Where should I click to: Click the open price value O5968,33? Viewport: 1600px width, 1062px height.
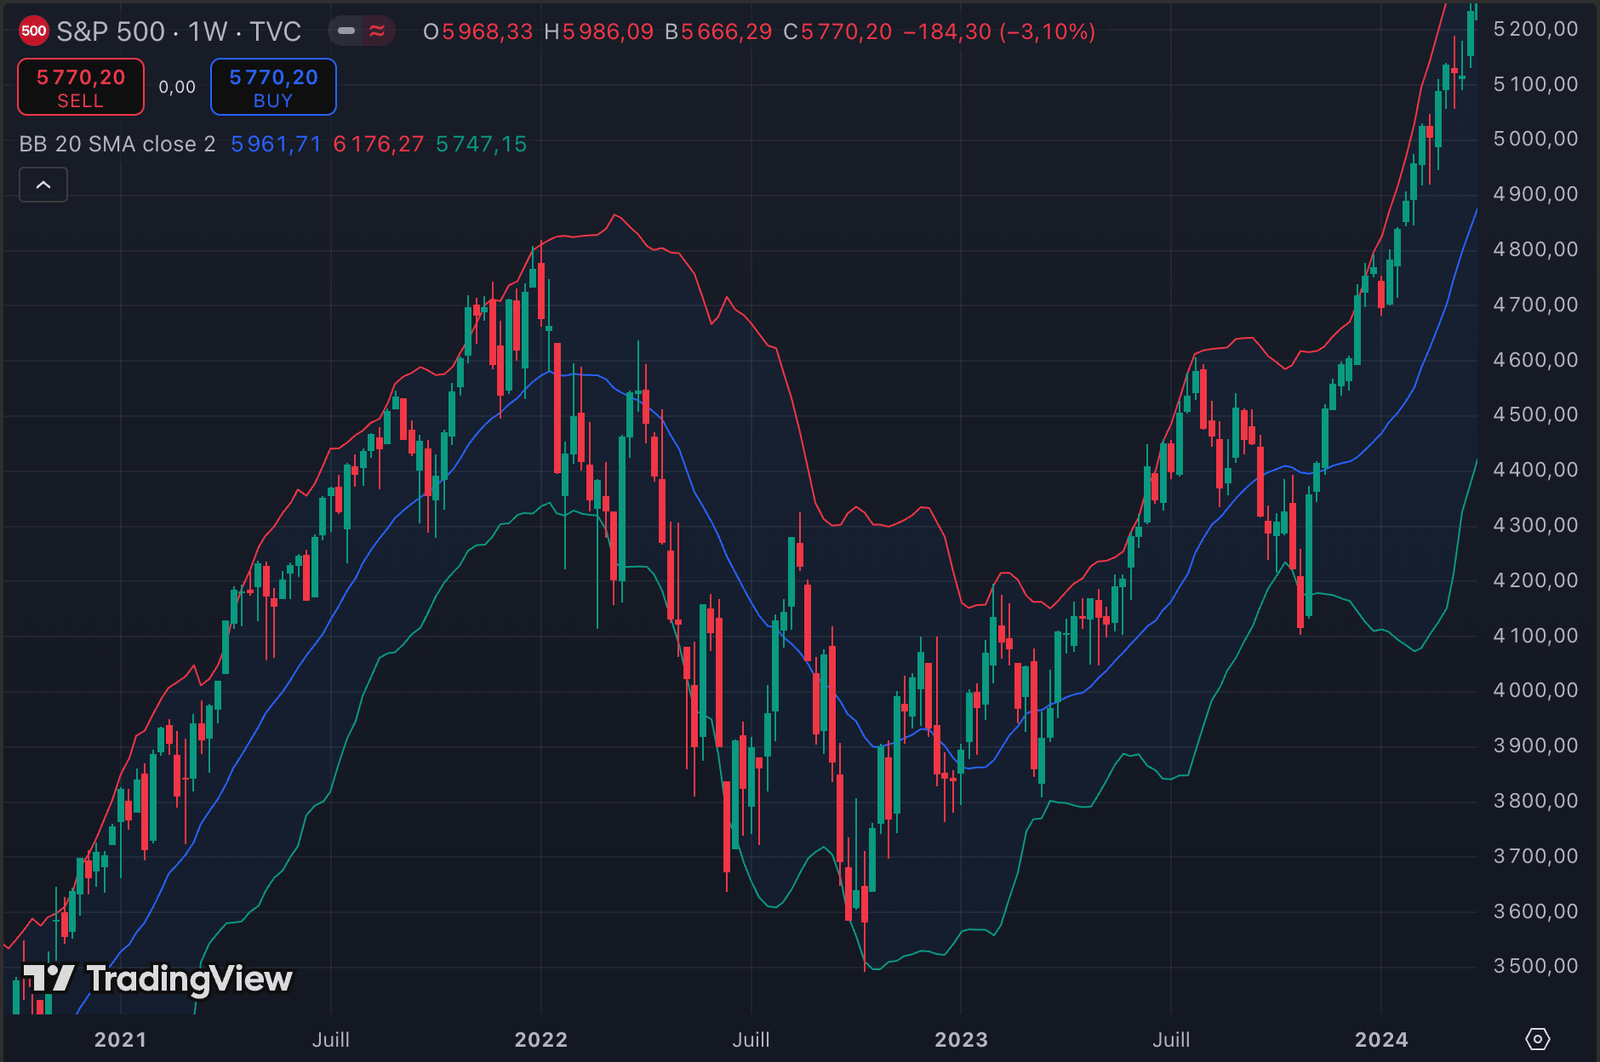[478, 32]
